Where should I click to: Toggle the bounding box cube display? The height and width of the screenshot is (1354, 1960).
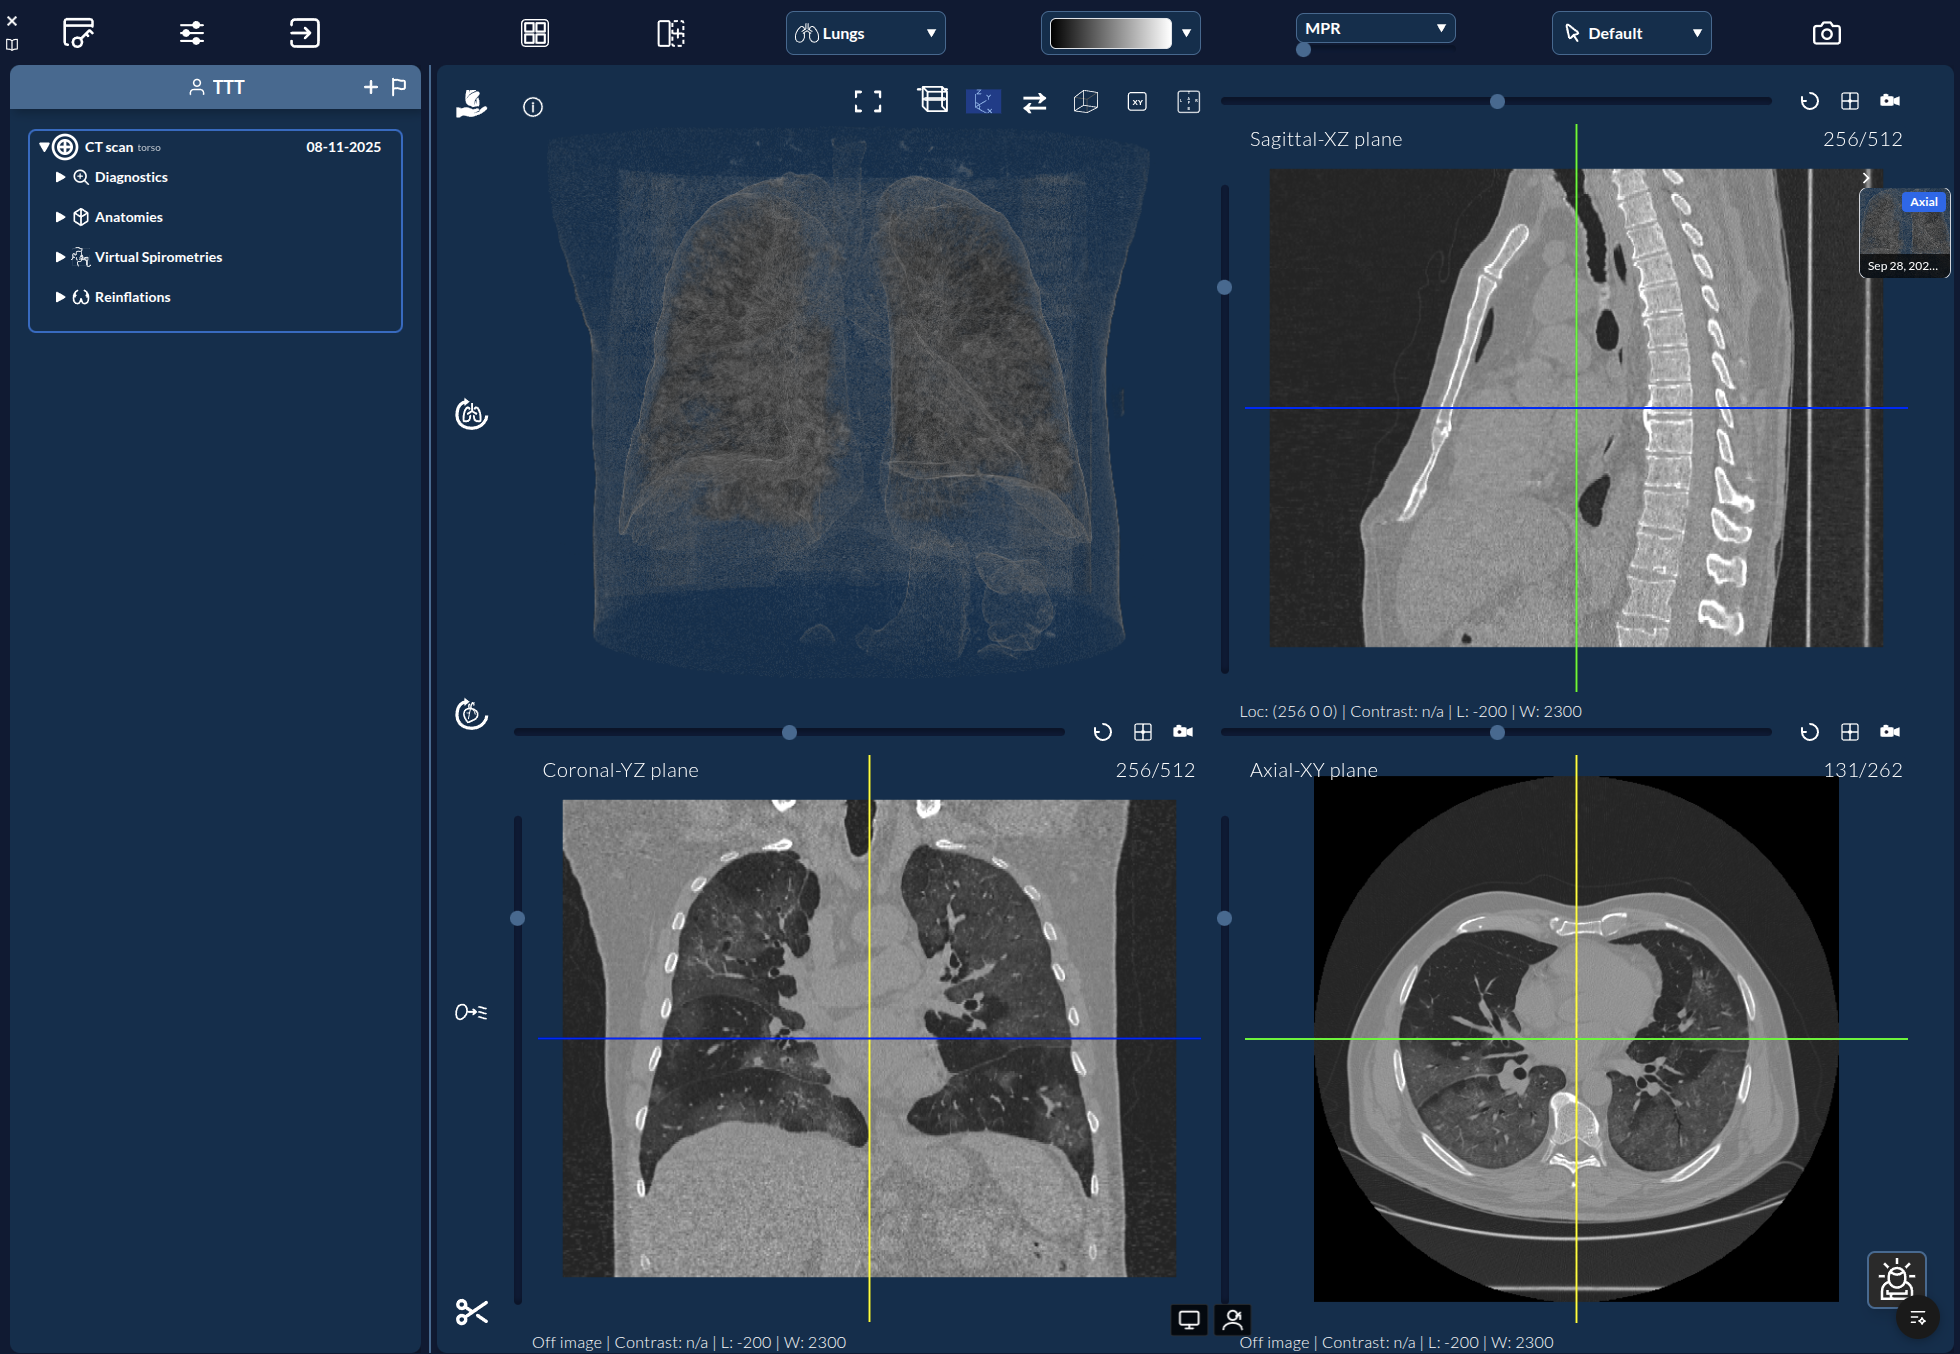pyautogui.click(x=933, y=100)
